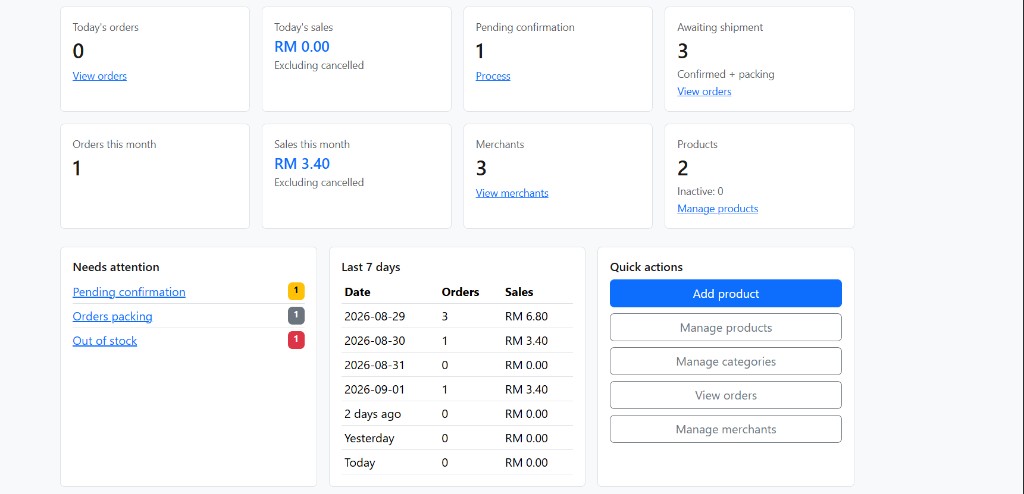Open View orders link under Today's orders
1024x494 pixels.
99,76
